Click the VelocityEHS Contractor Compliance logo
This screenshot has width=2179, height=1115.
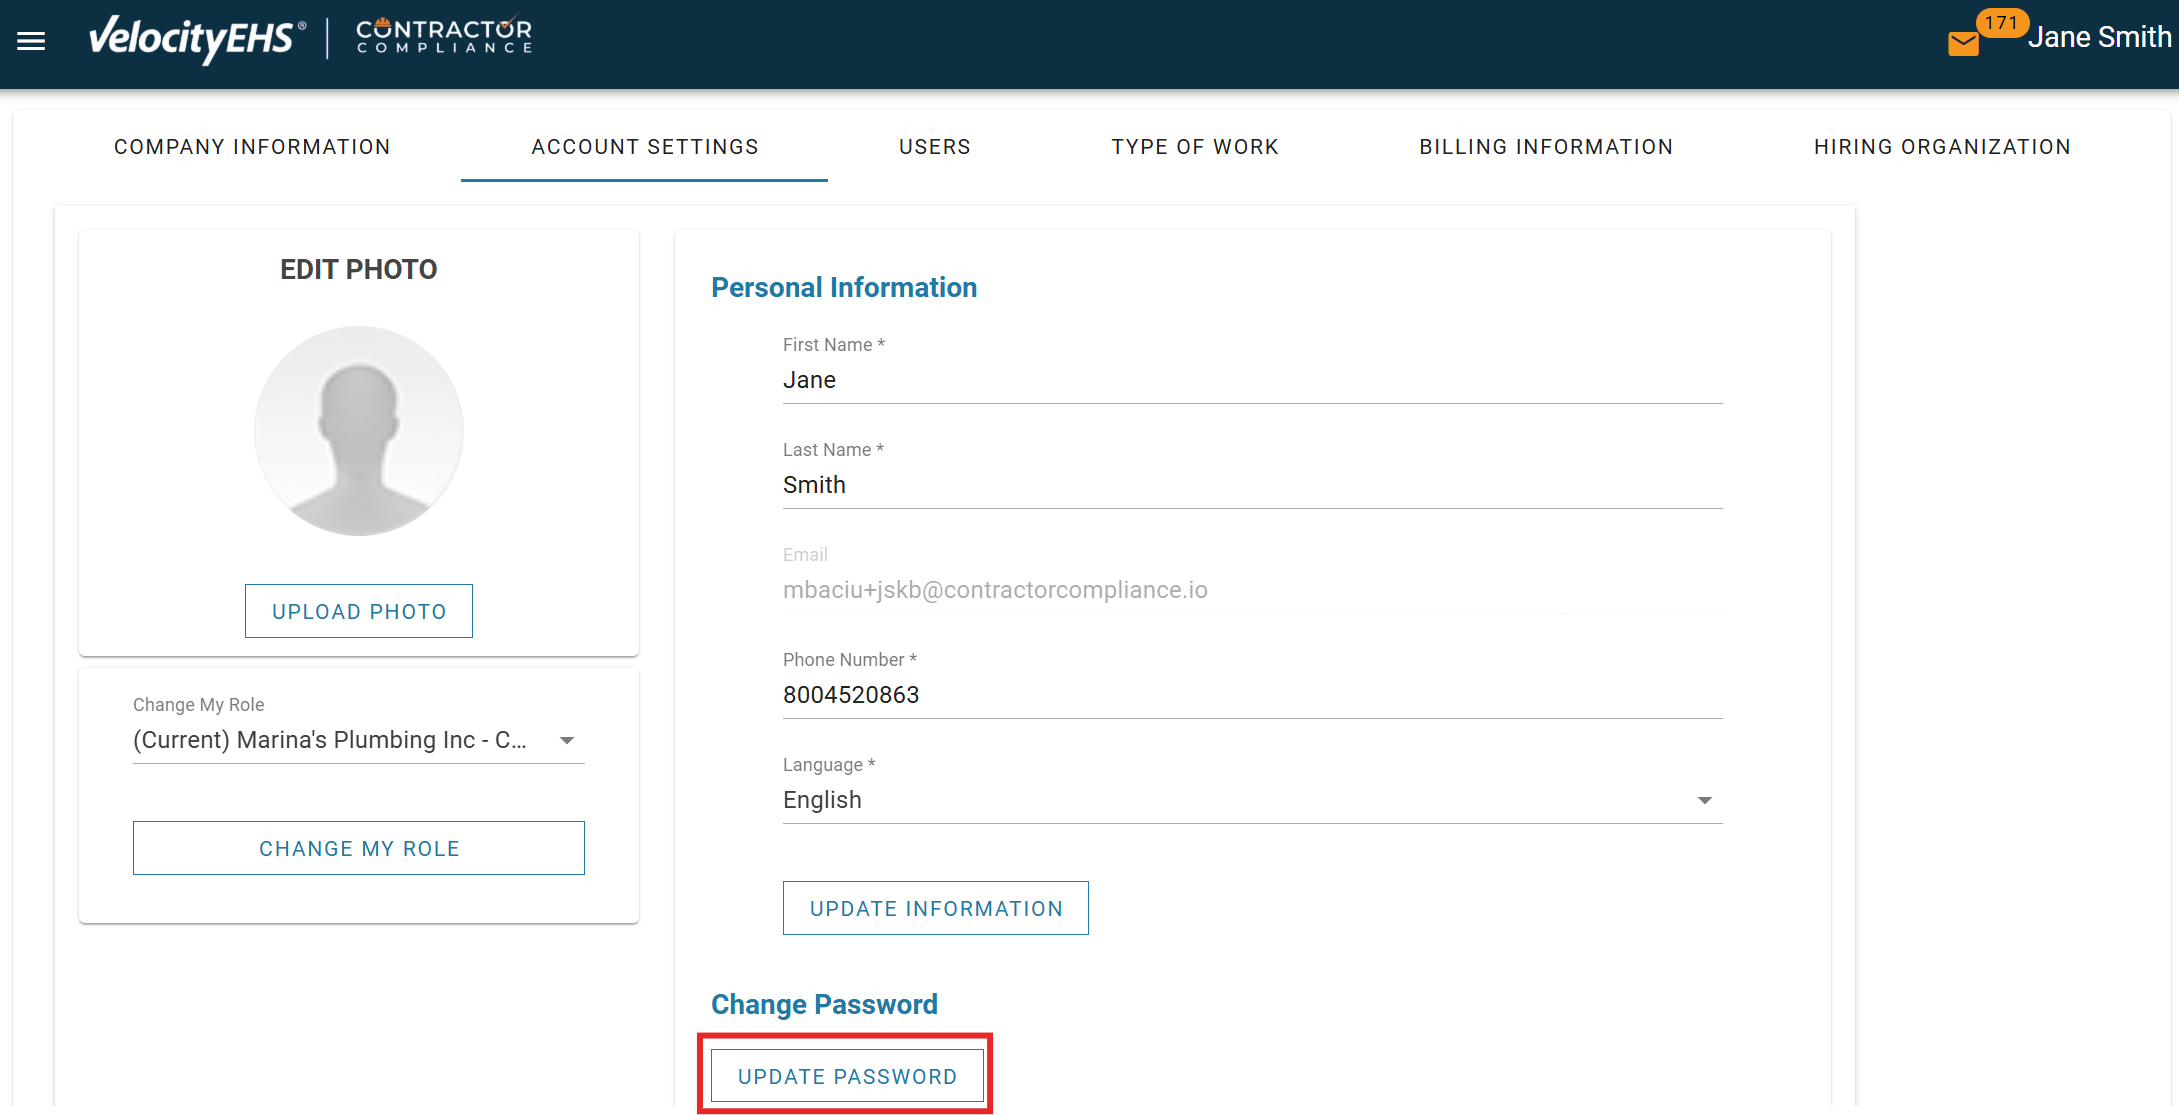(x=310, y=38)
